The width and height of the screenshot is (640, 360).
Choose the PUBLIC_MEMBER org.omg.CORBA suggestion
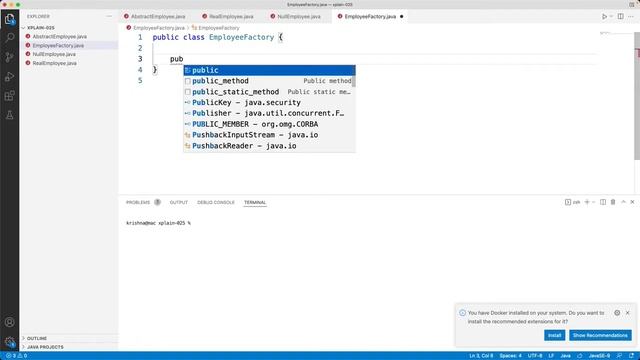point(268,124)
